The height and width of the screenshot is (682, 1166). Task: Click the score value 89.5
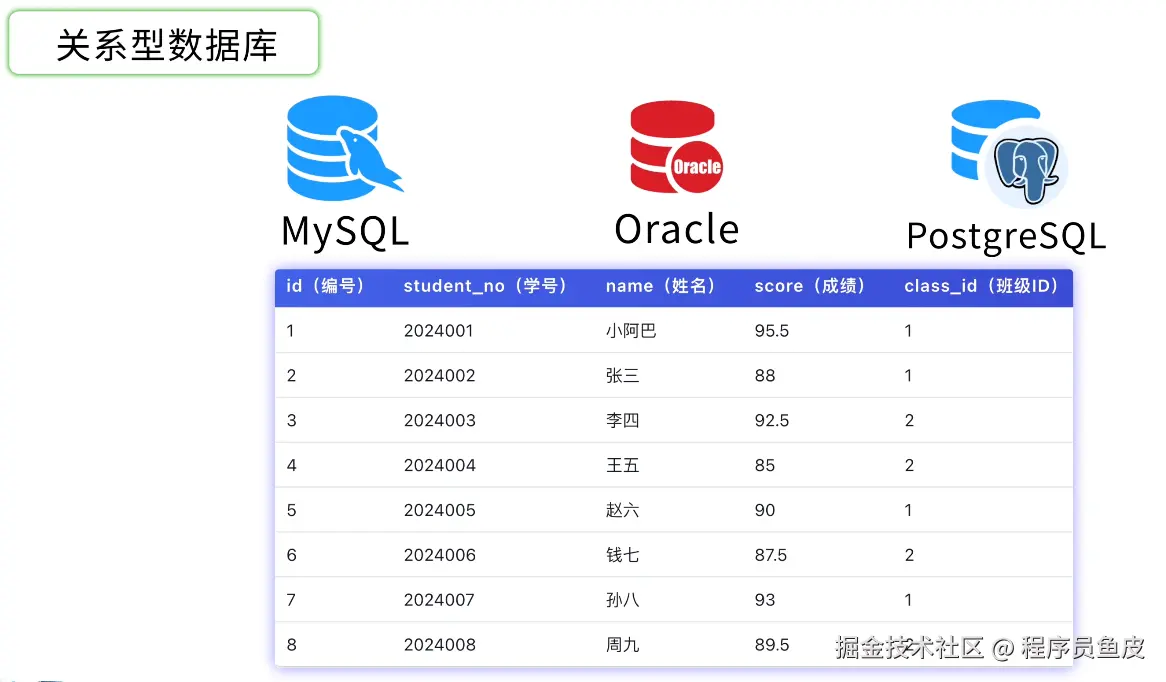(x=772, y=645)
